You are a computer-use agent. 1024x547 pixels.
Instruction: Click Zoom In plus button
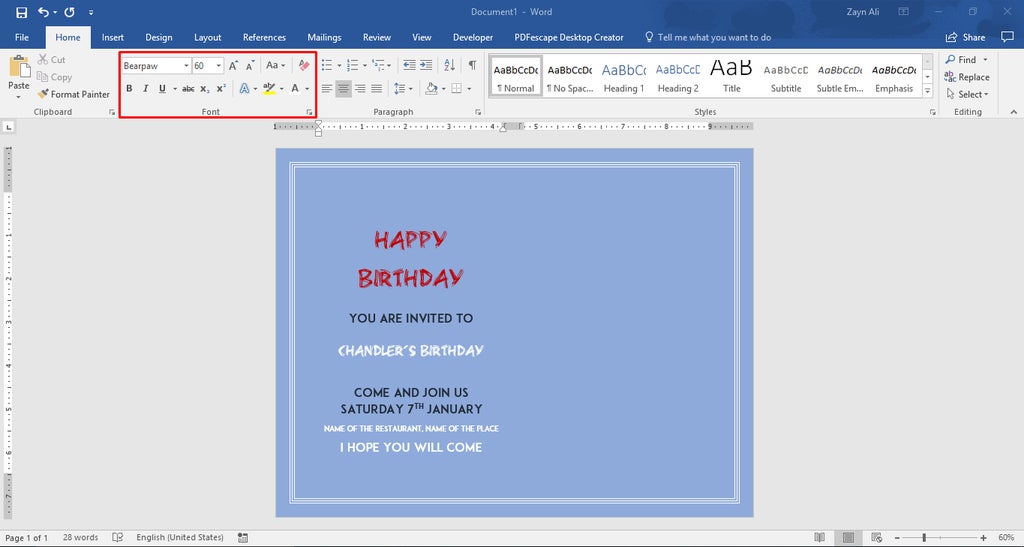pos(983,537)
